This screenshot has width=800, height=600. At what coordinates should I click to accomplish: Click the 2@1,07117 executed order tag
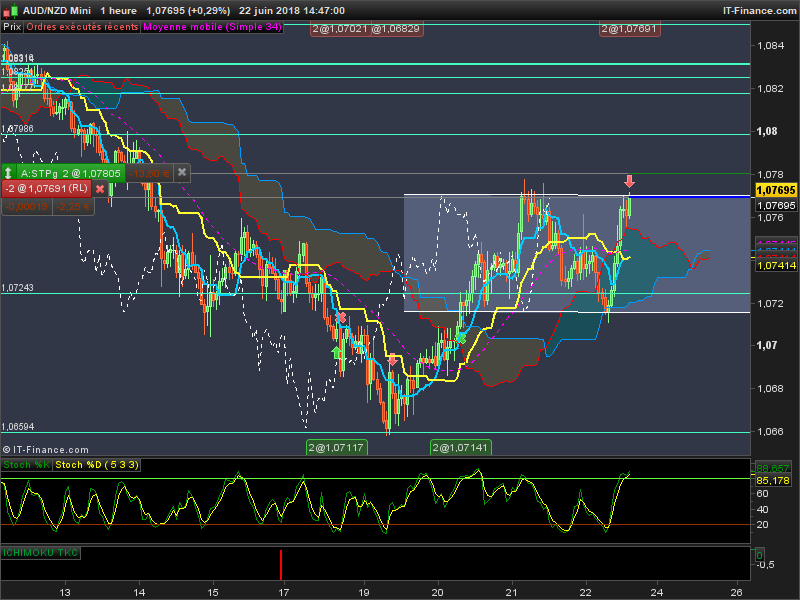coord(336,447)
